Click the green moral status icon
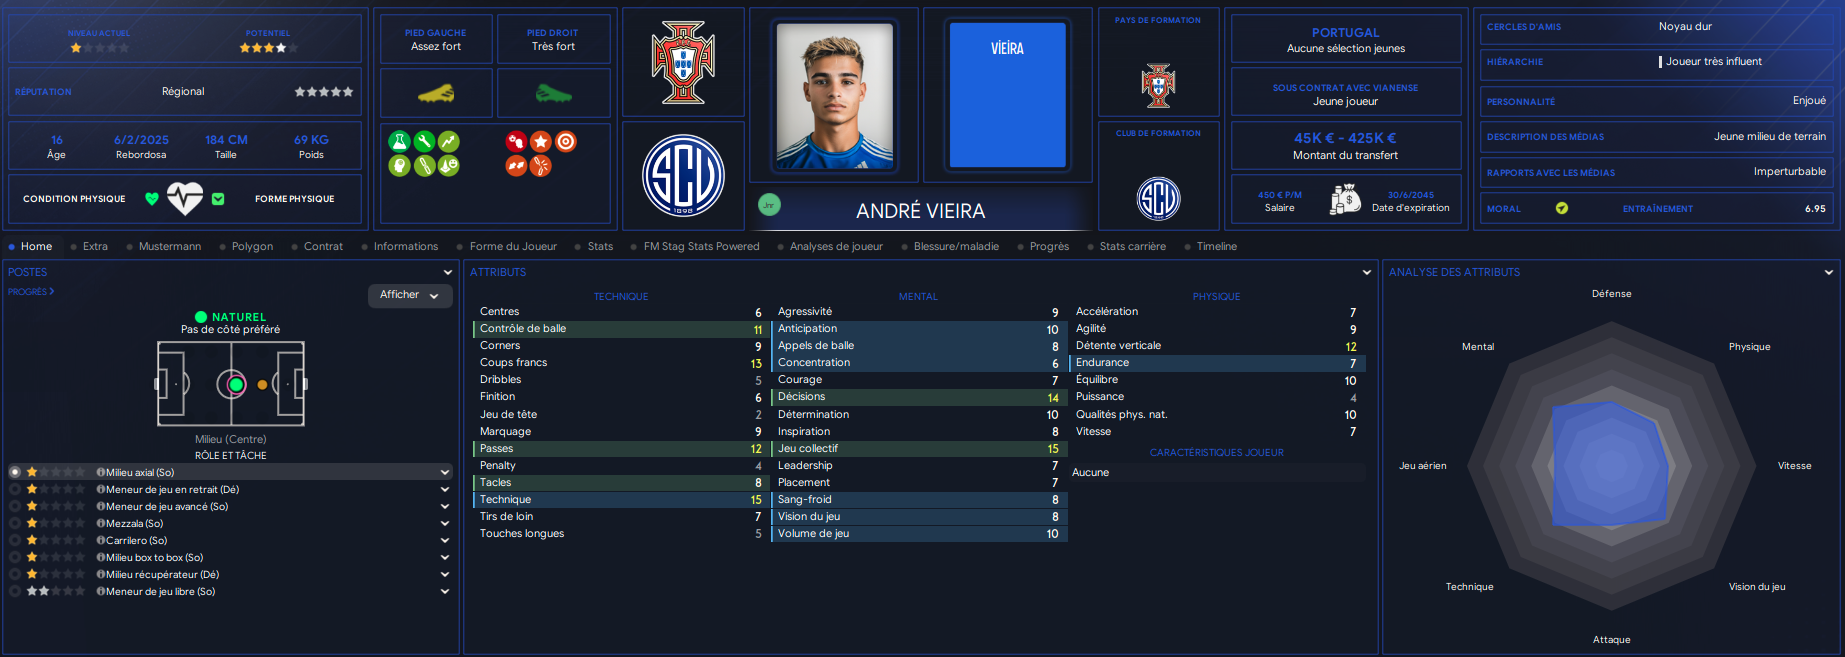Viewport: 1845px width, 657px height. click(x=1562, y=208)
